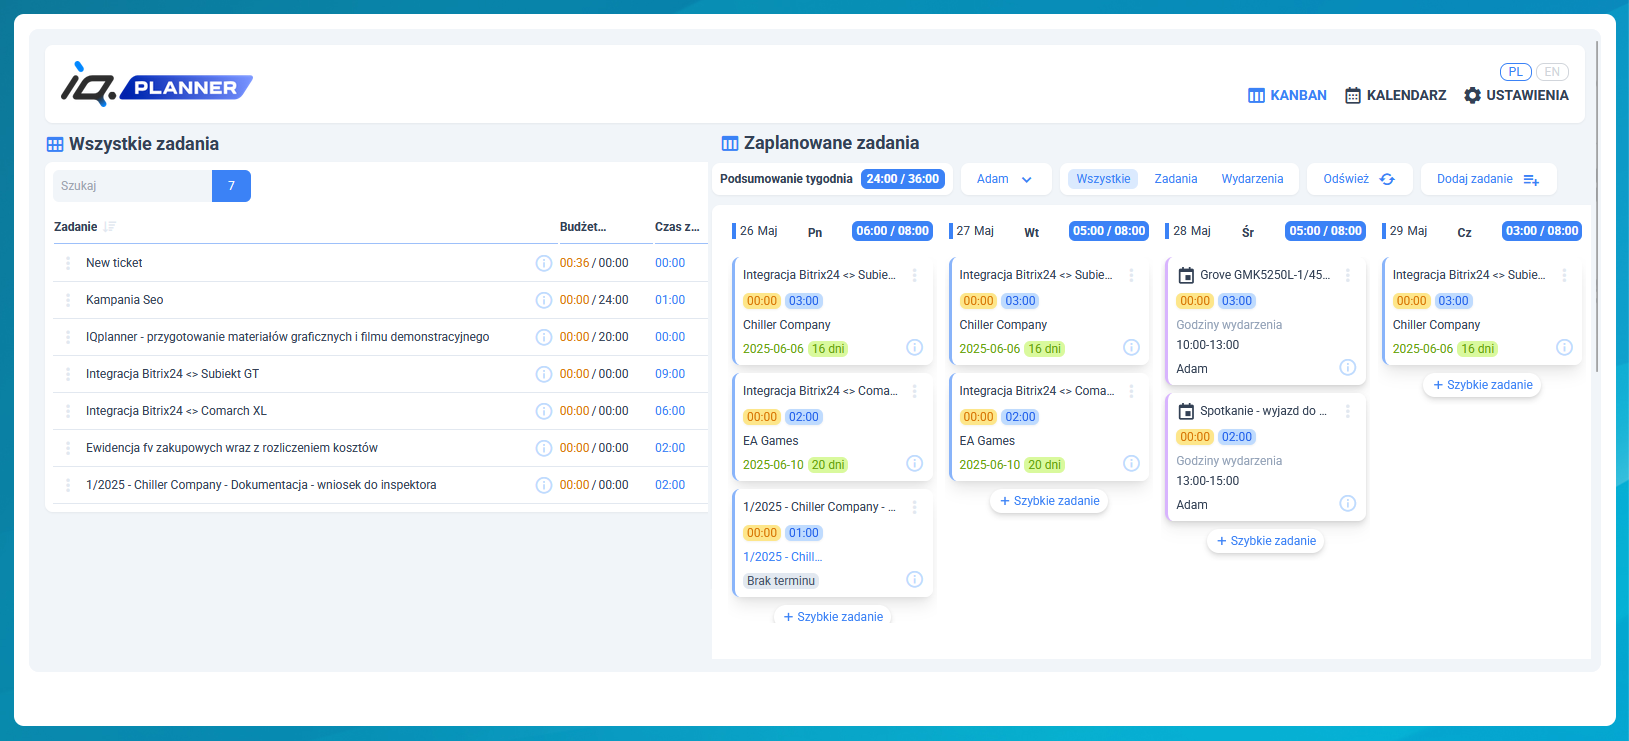The width and height of the screenshot is (1629, 741).
Task: Click the IQ Planner logo
Action: click(x=157, y=85)
